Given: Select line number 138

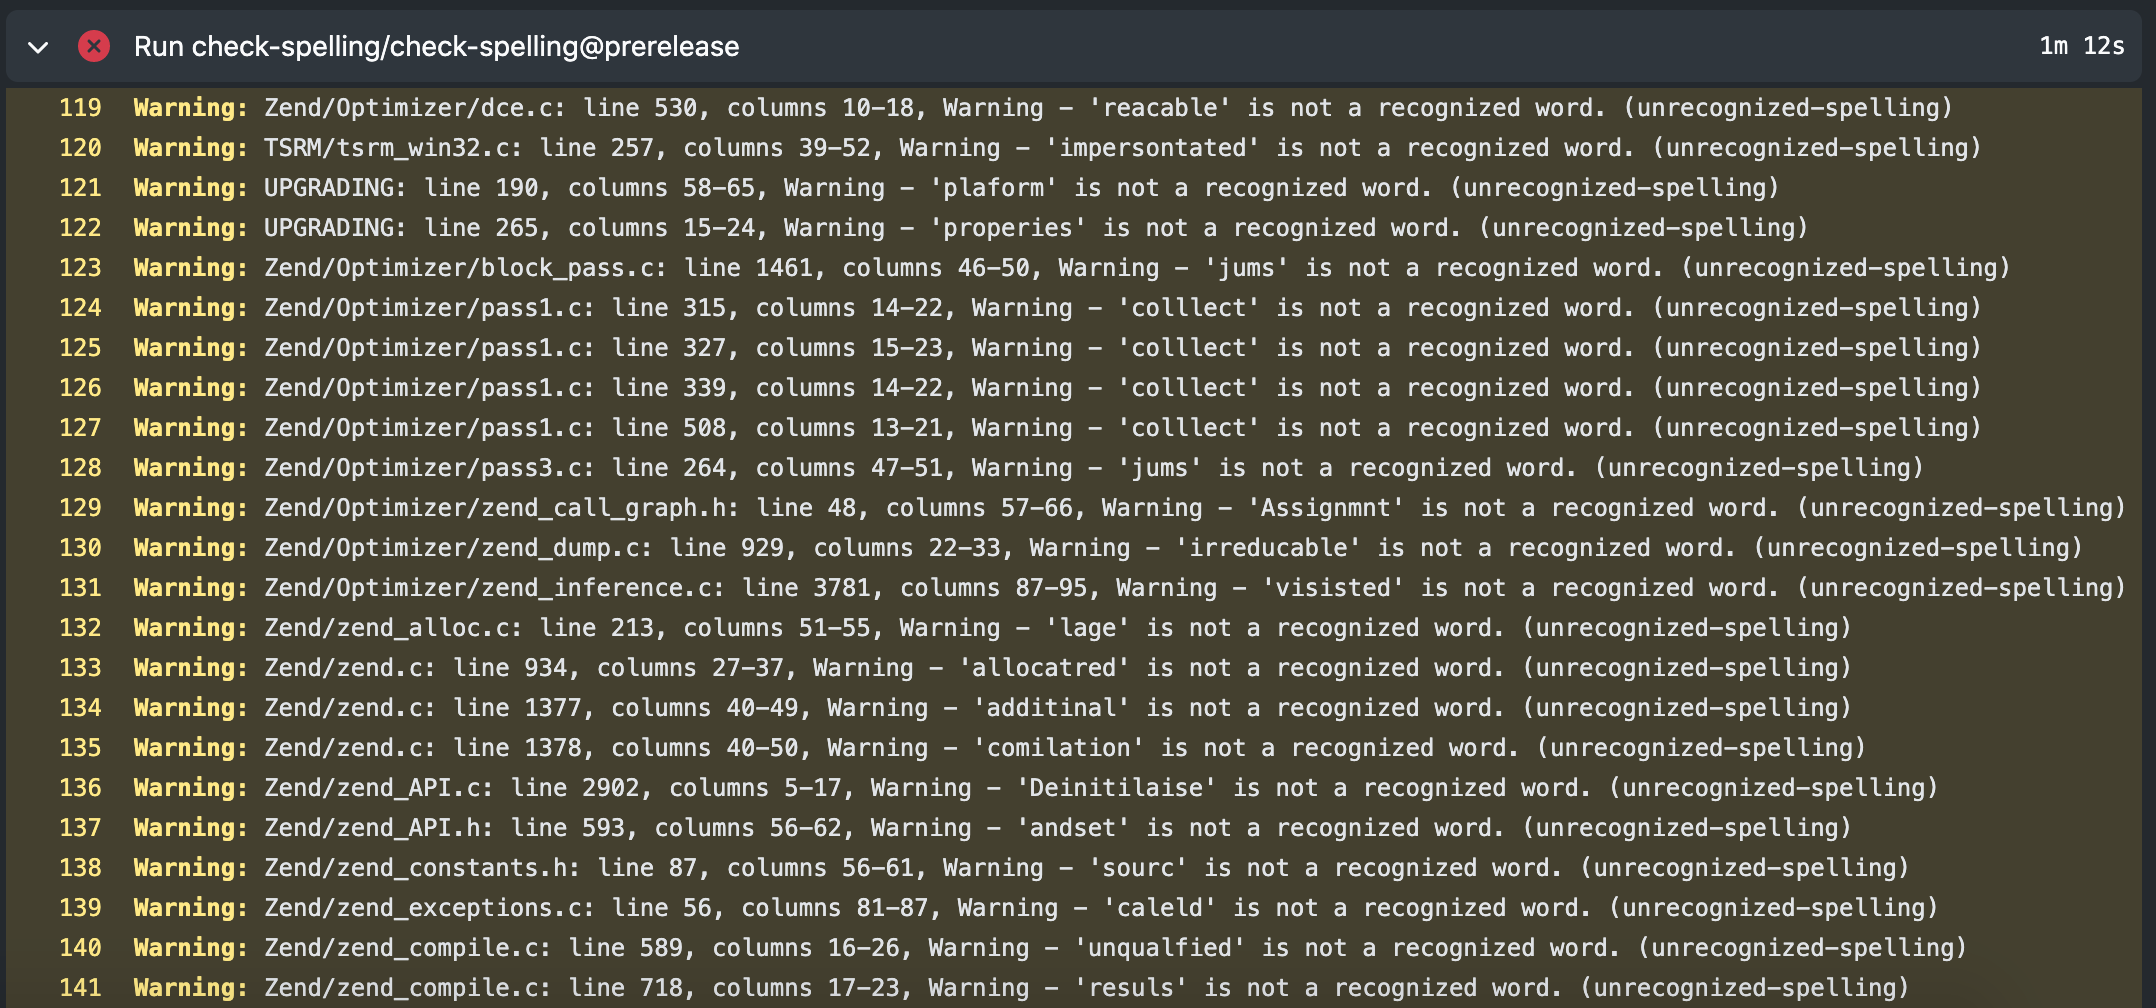Looking at the screenshot, I should [80, 867].
